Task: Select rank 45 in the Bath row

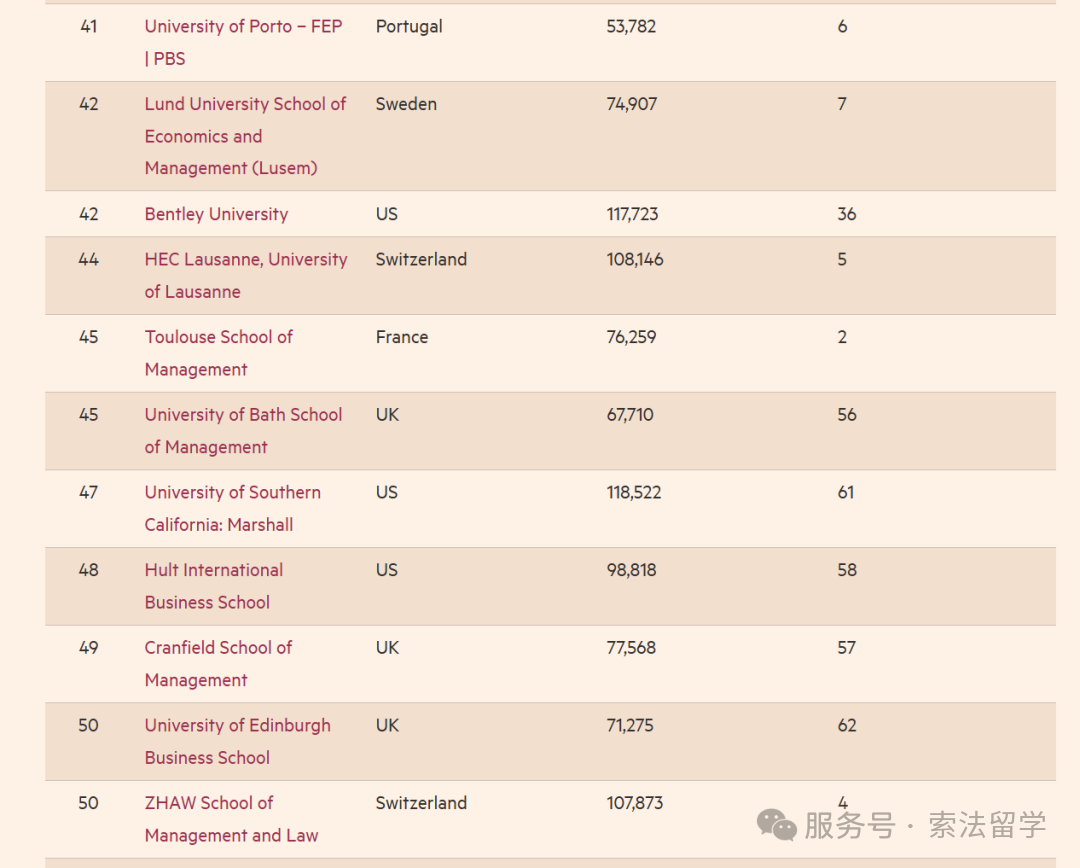Action: (x=88, y=415)
